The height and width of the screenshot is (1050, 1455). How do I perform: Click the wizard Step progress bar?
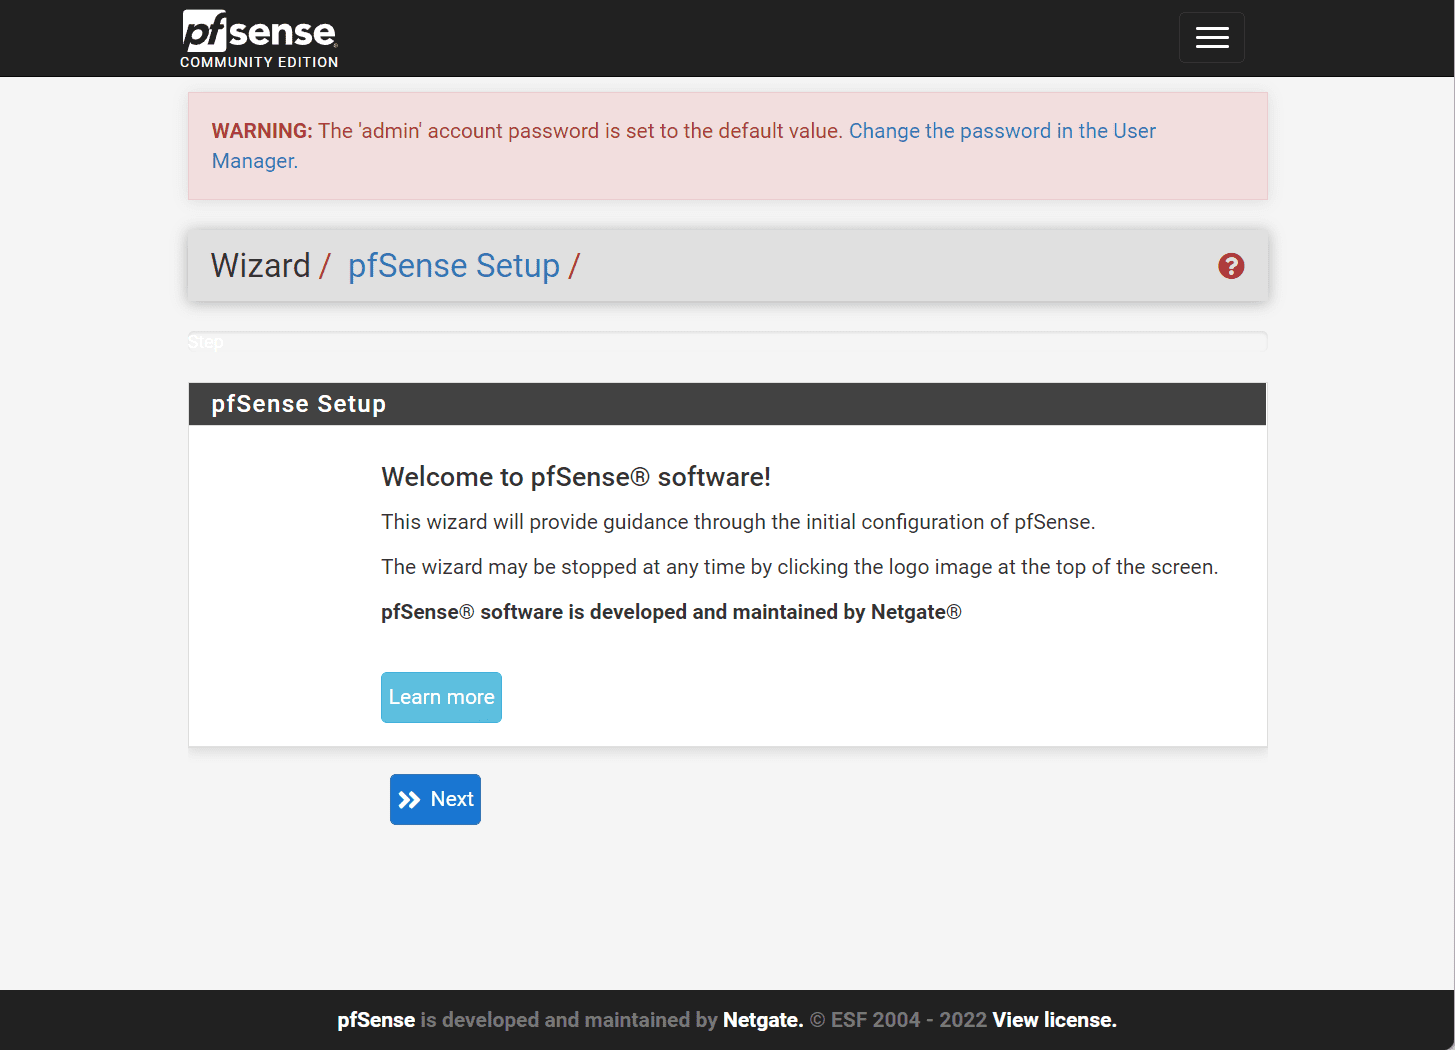(x=727, y=341)
